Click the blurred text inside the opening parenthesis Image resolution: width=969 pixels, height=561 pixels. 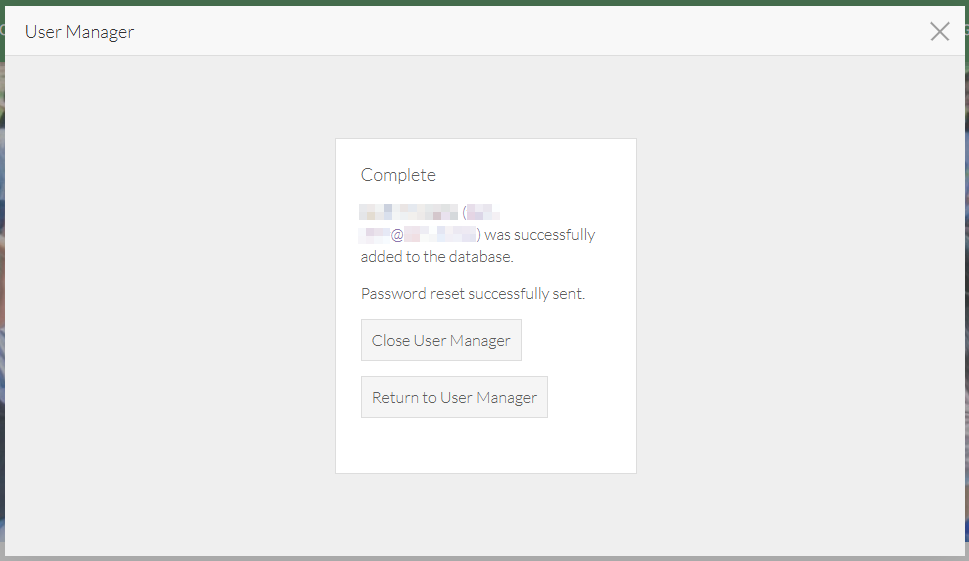[x=483, y=212]
